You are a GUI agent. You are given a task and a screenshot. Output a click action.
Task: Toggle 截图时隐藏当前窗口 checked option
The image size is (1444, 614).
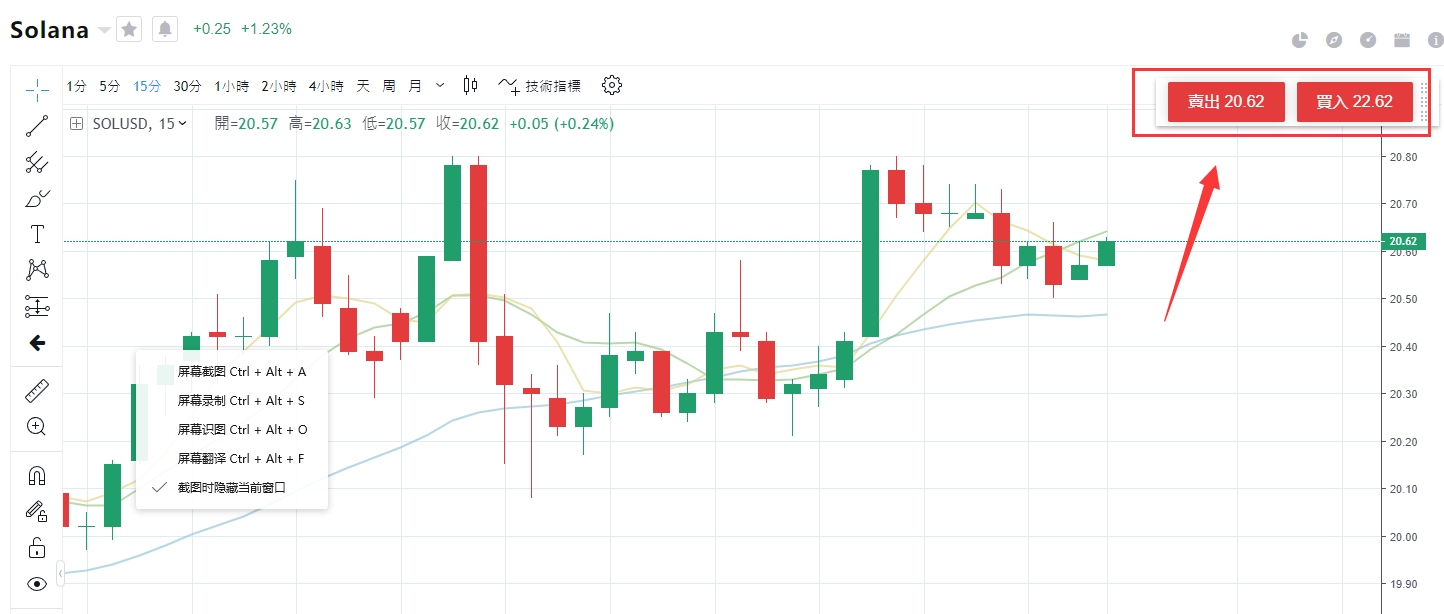pyautogui.click(x=232, y=488)
